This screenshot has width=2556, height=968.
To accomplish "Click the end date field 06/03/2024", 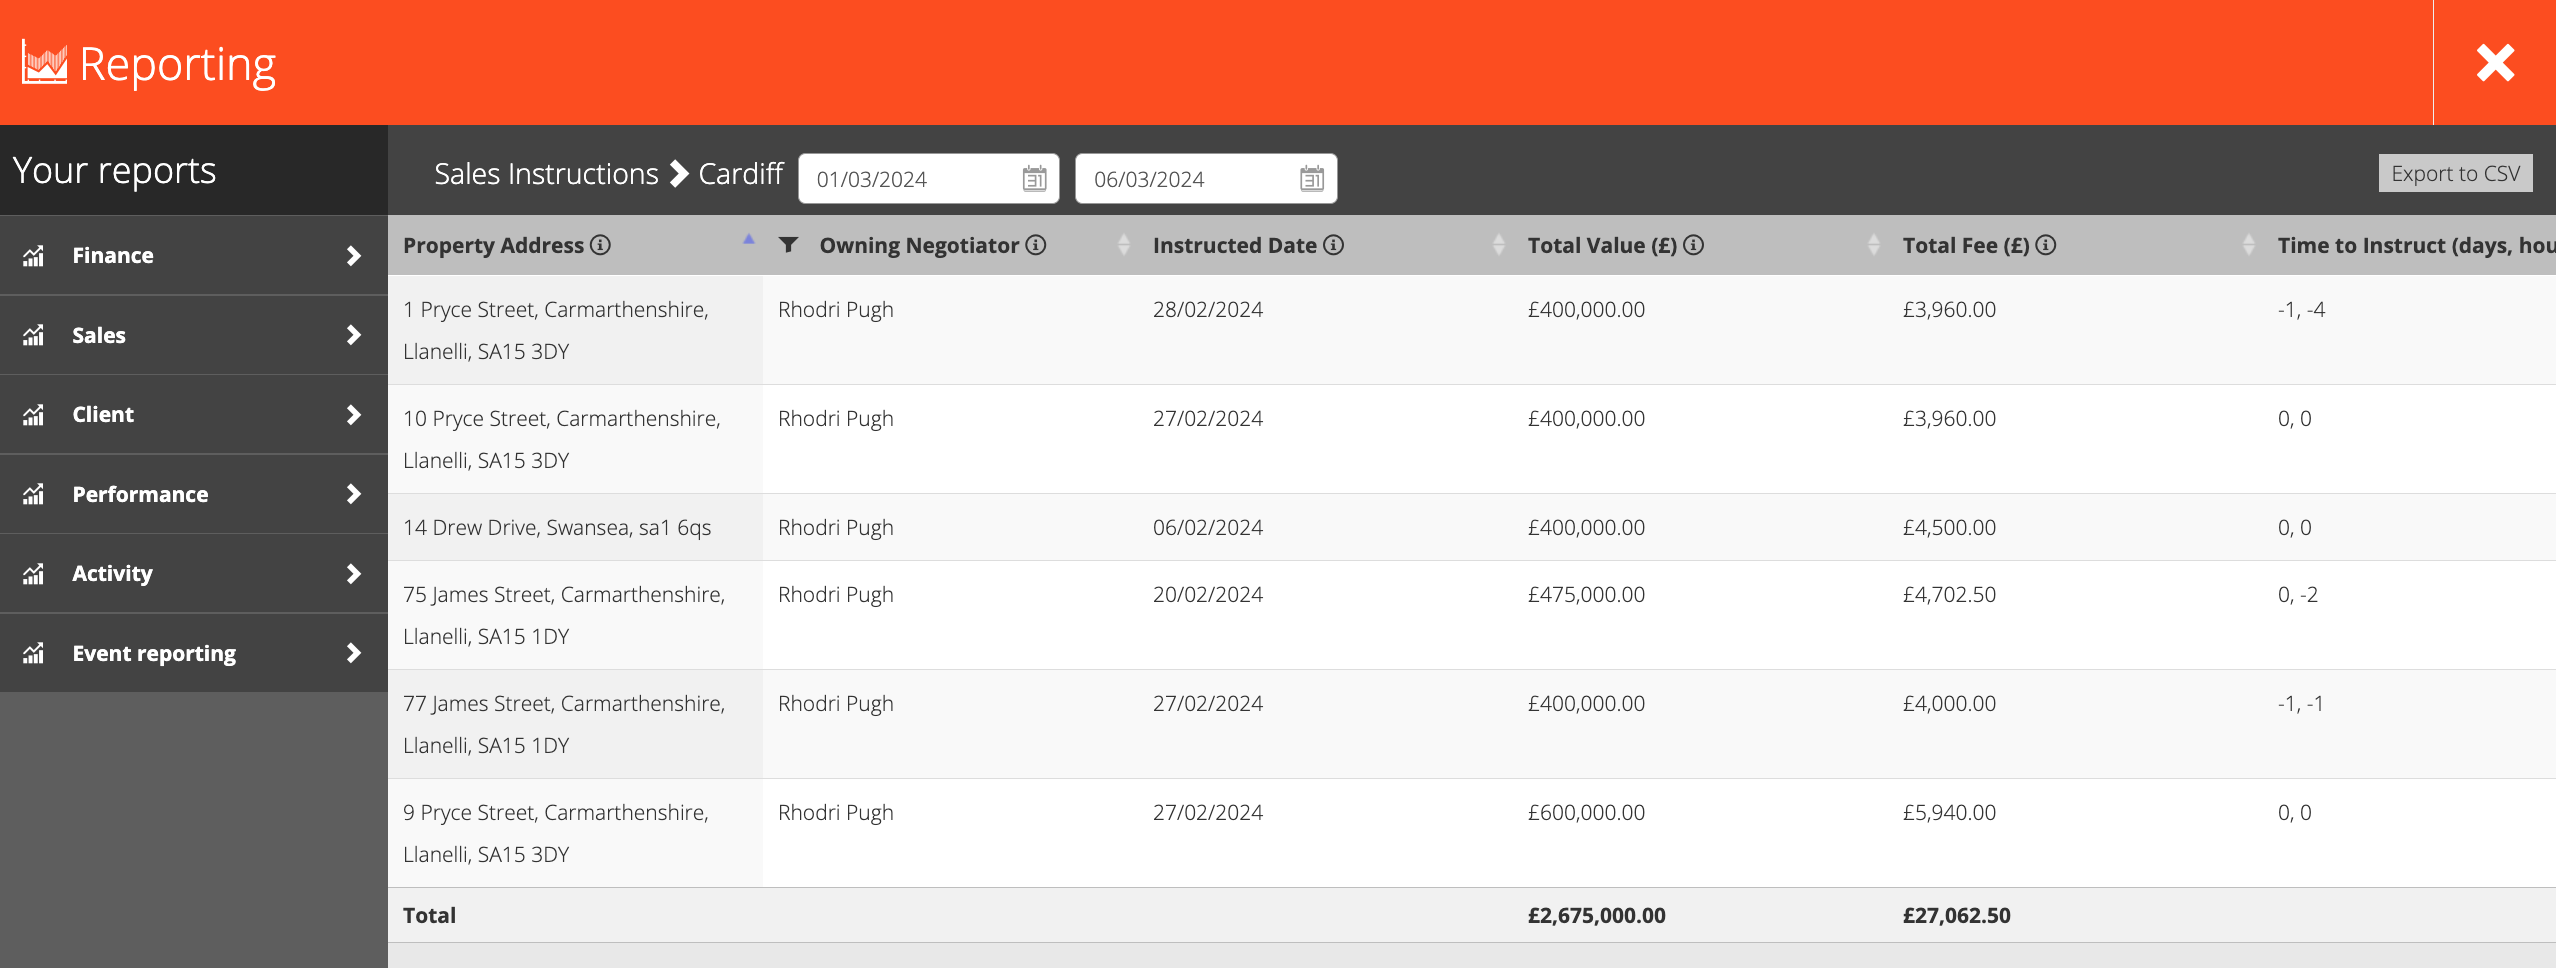I will point(1206,179).
